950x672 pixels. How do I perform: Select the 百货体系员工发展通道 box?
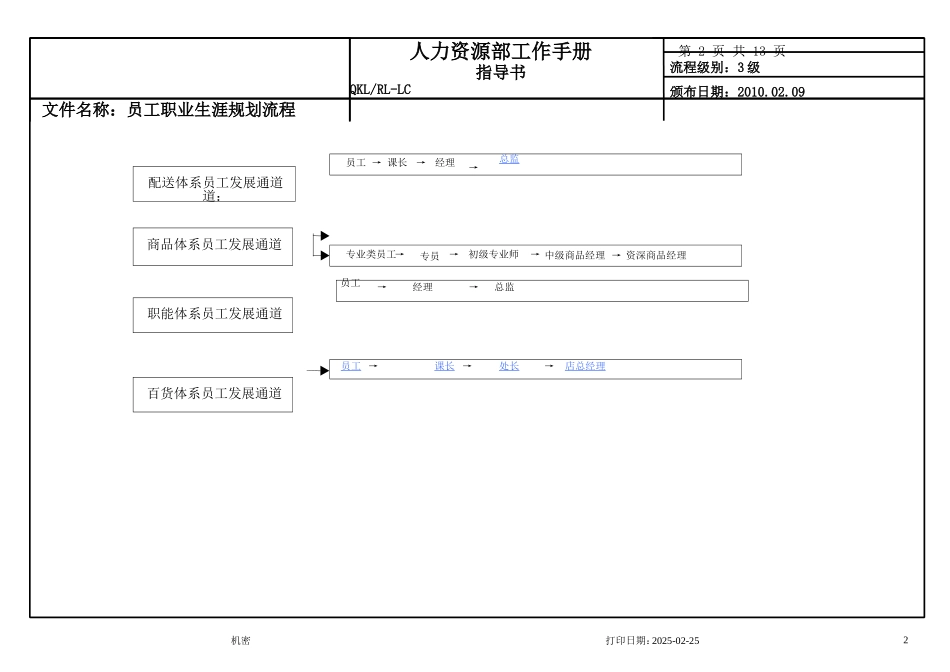pos(213,394)
